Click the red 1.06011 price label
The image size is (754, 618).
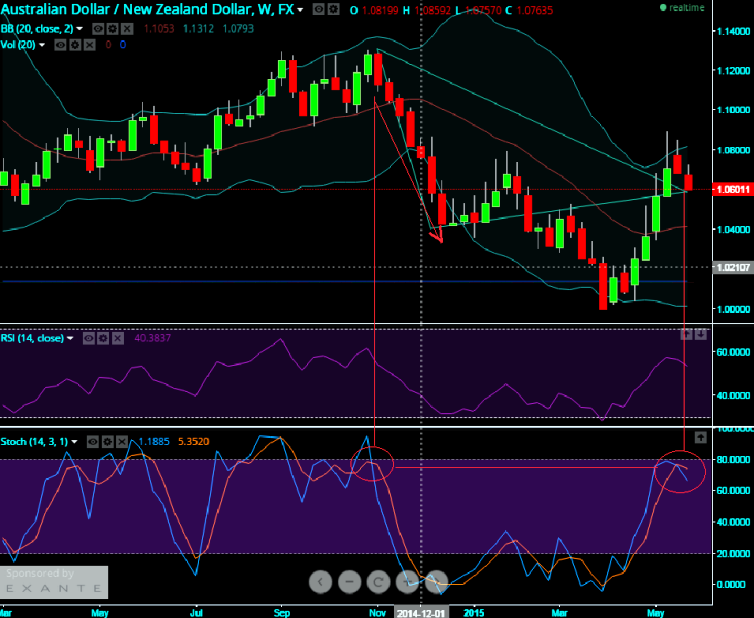tap(732, 189)
